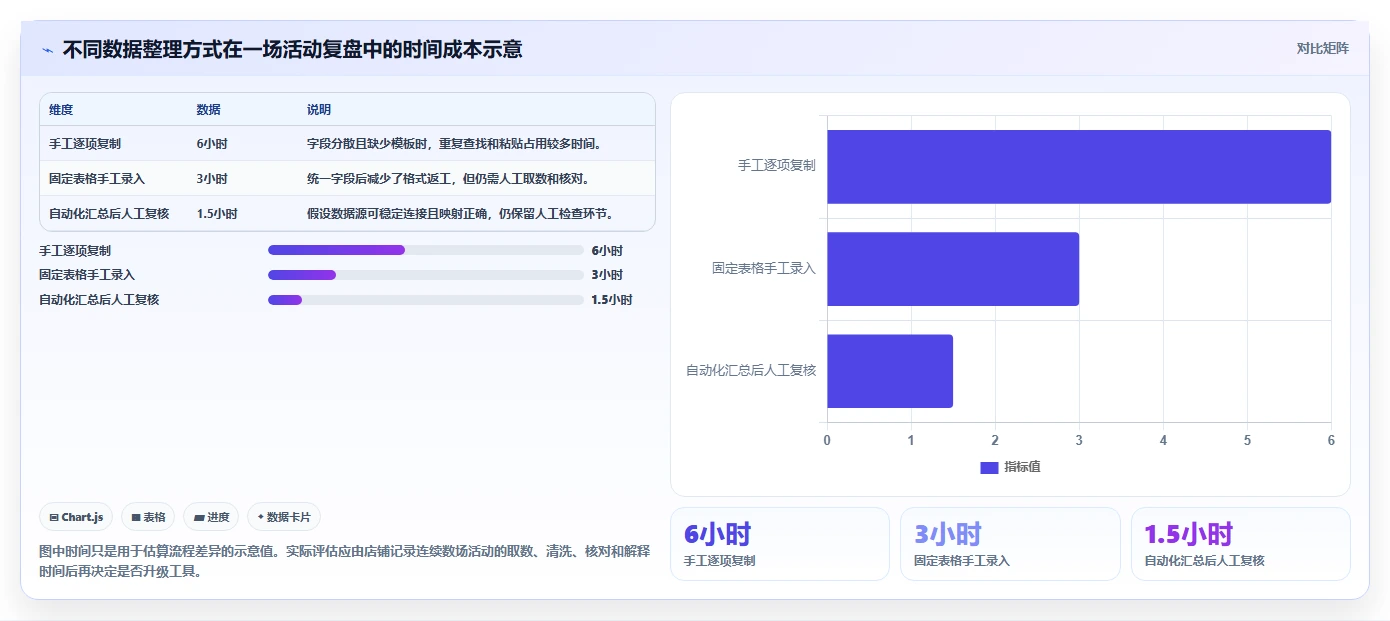Click description starting with 统一字段后减少了格式返工
1390x621 pixels.
coord(448,179)
